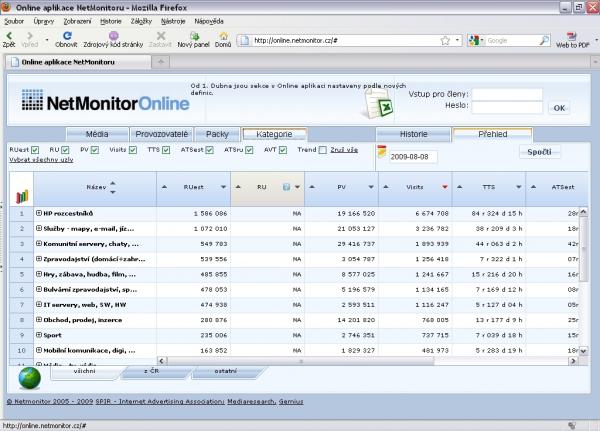Click the Spočti button
Screen dimensions: 600x431
tap(540, 152)
